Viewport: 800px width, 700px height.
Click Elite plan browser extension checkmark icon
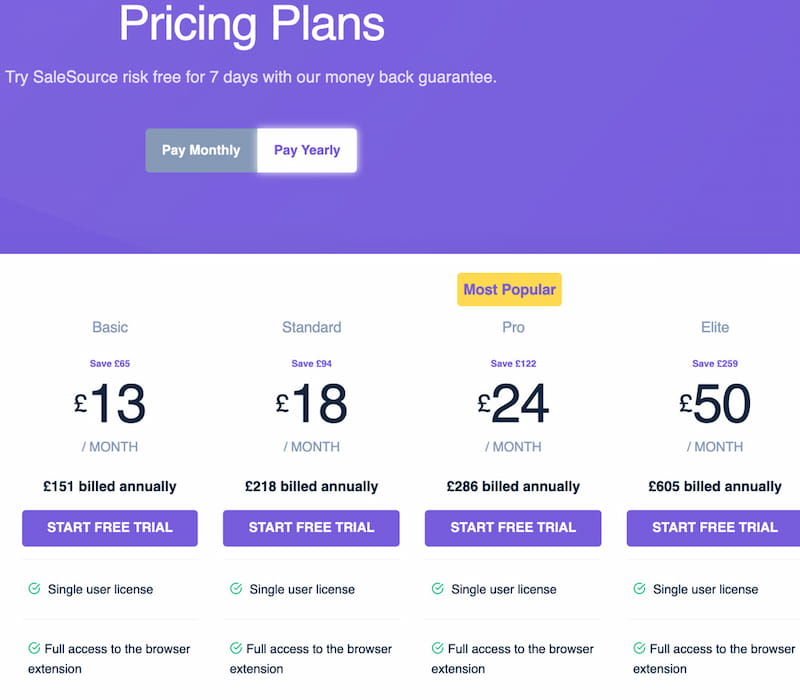point(639,648)
